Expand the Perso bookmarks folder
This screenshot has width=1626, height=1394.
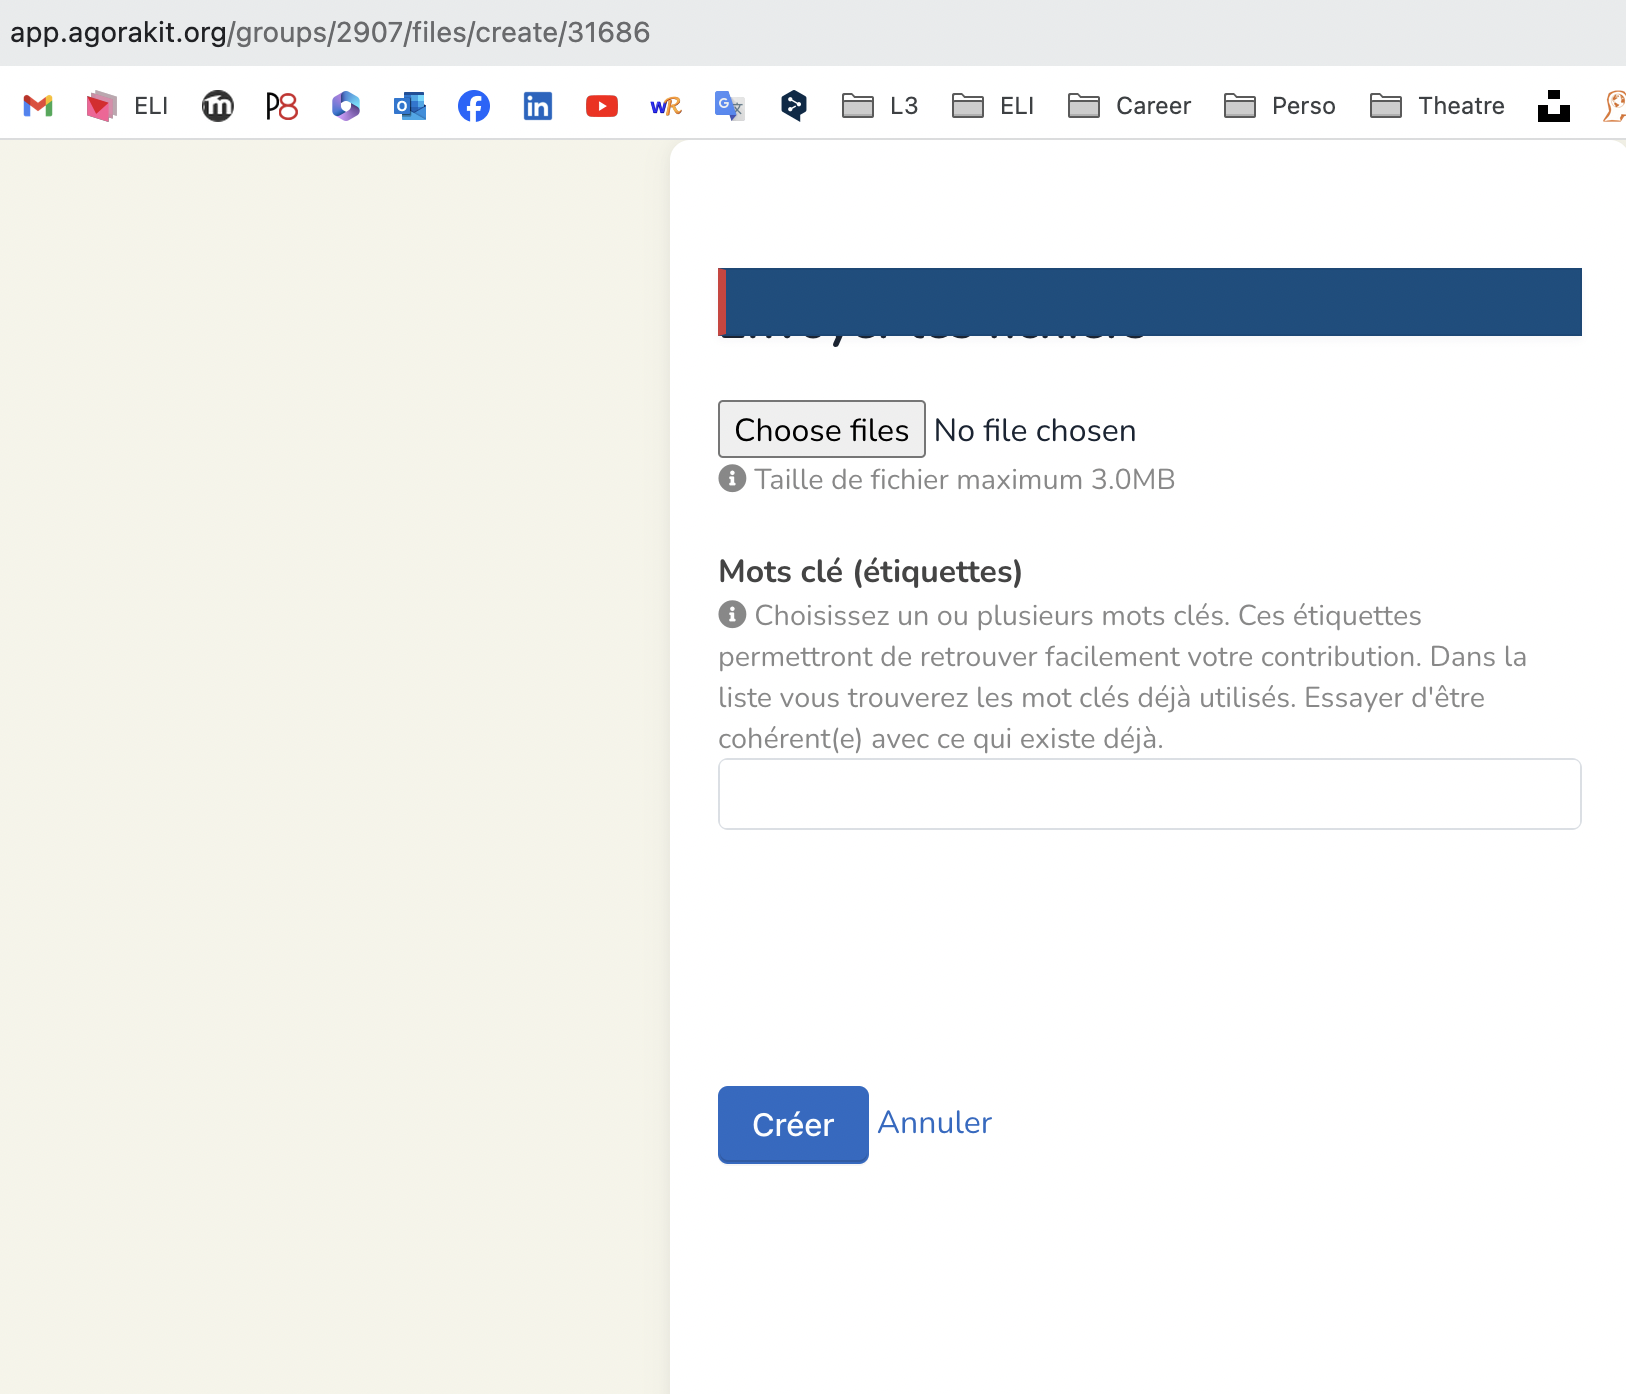[x=1280, y=105]
